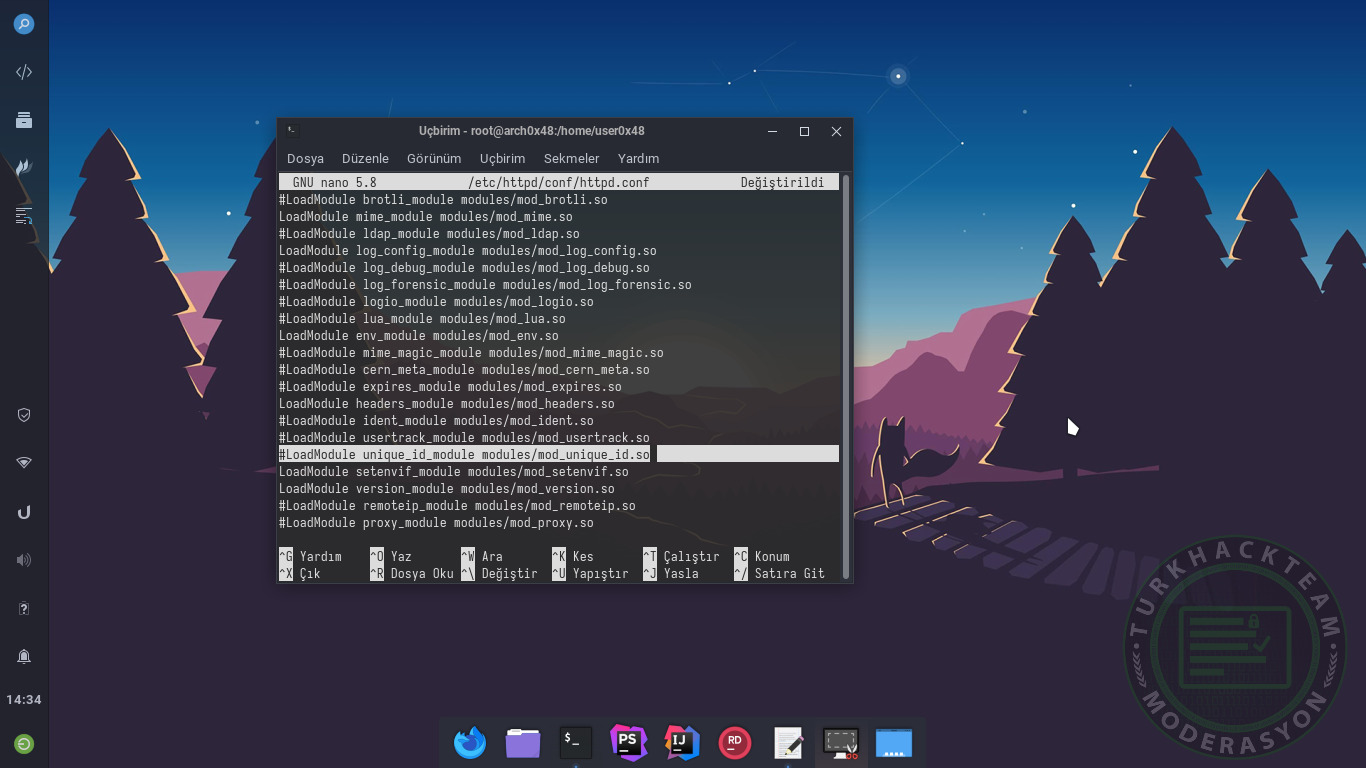Click the Değiştirildi status in nano header
The height and width of the screenshot is (768, 1366).
click(x=782, y=182)
